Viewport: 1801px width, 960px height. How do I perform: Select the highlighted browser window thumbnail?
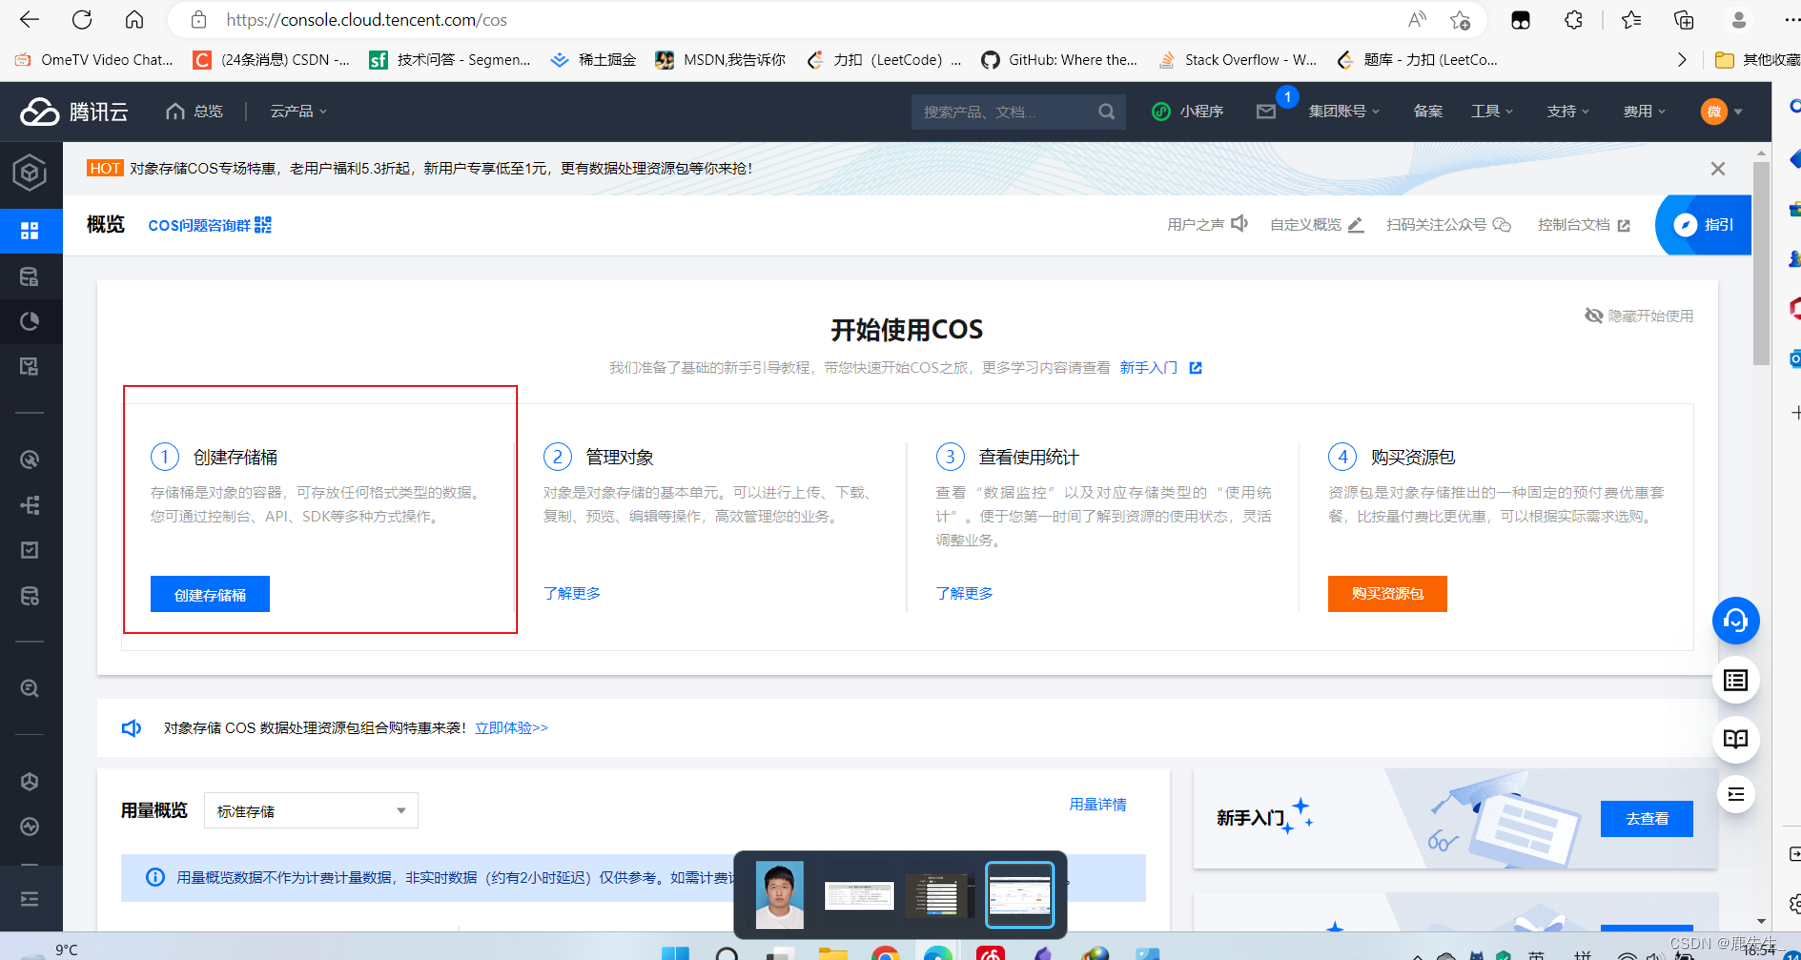(1020, 895)
